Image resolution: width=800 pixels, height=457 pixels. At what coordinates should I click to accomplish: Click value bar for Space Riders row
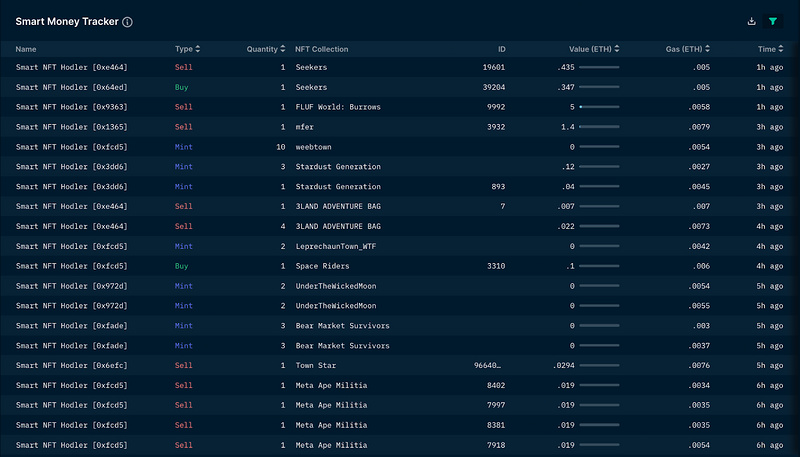(599, 266)
